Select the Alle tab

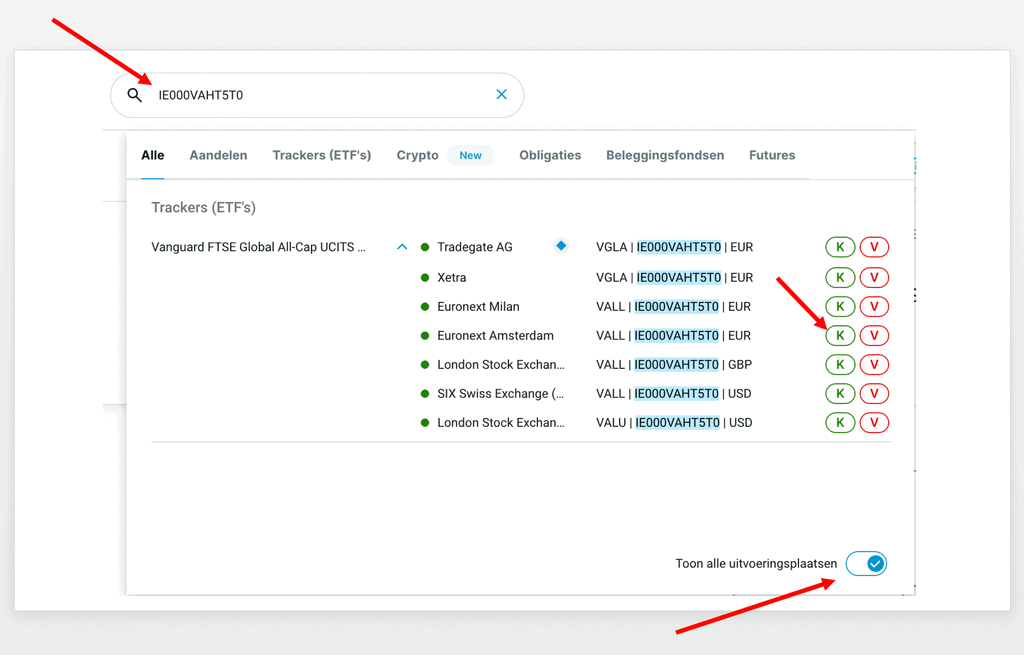(x=153, y=155)
